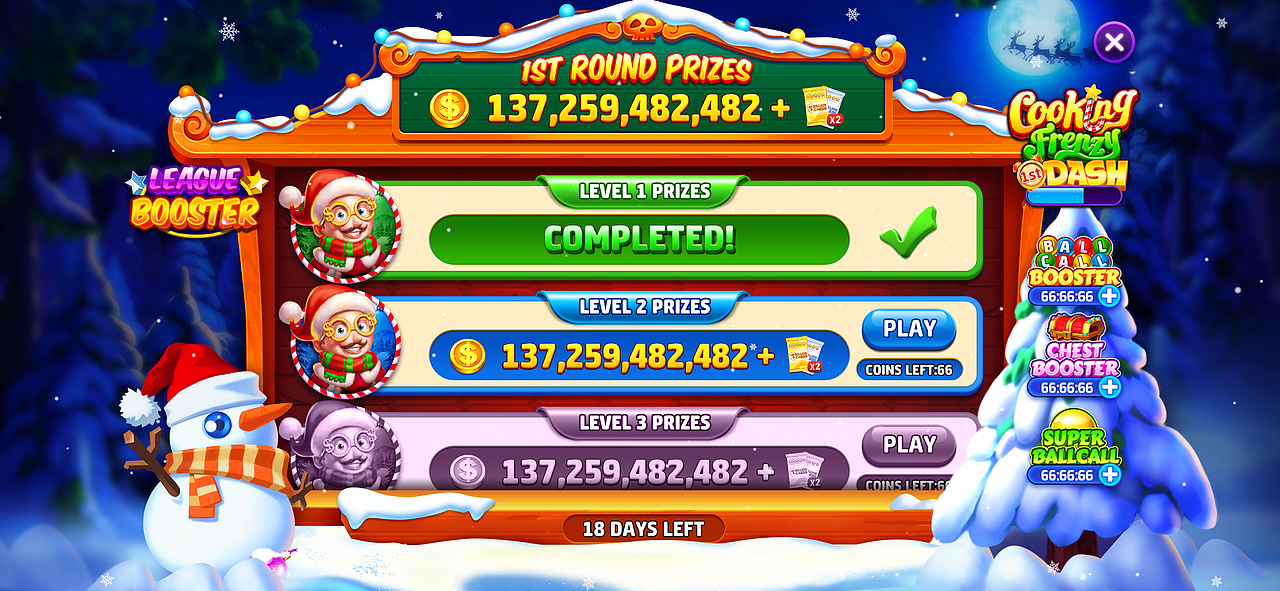Click the Super Ballcall plus button

coord(1109,475)
